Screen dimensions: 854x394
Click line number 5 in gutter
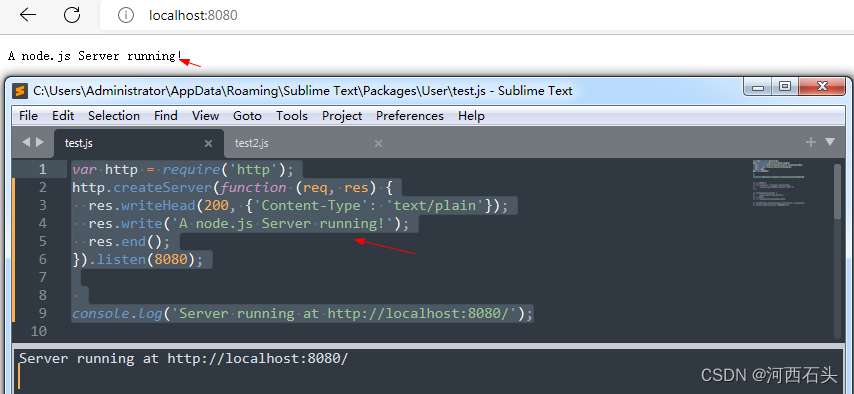42,241
